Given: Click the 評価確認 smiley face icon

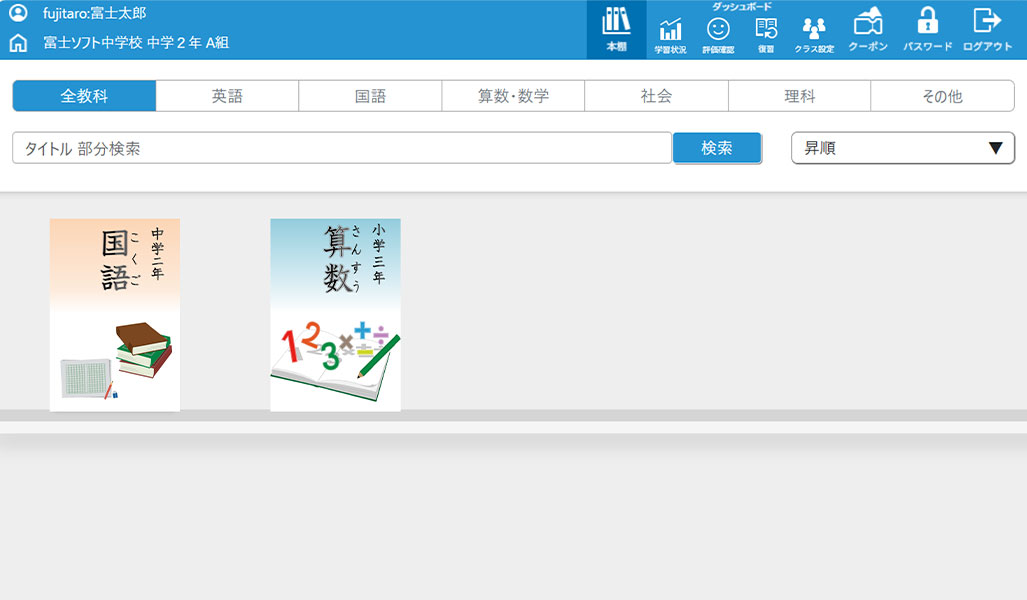Looking at the screenshot, I should point(718,33).
